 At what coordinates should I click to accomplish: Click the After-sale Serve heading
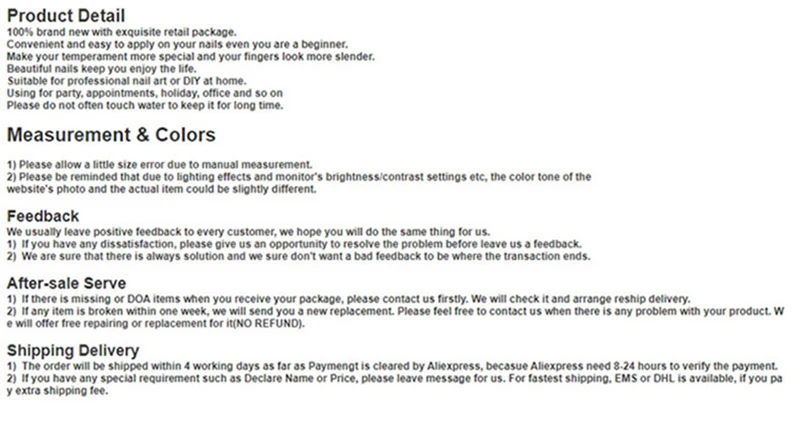coord(66,283)
